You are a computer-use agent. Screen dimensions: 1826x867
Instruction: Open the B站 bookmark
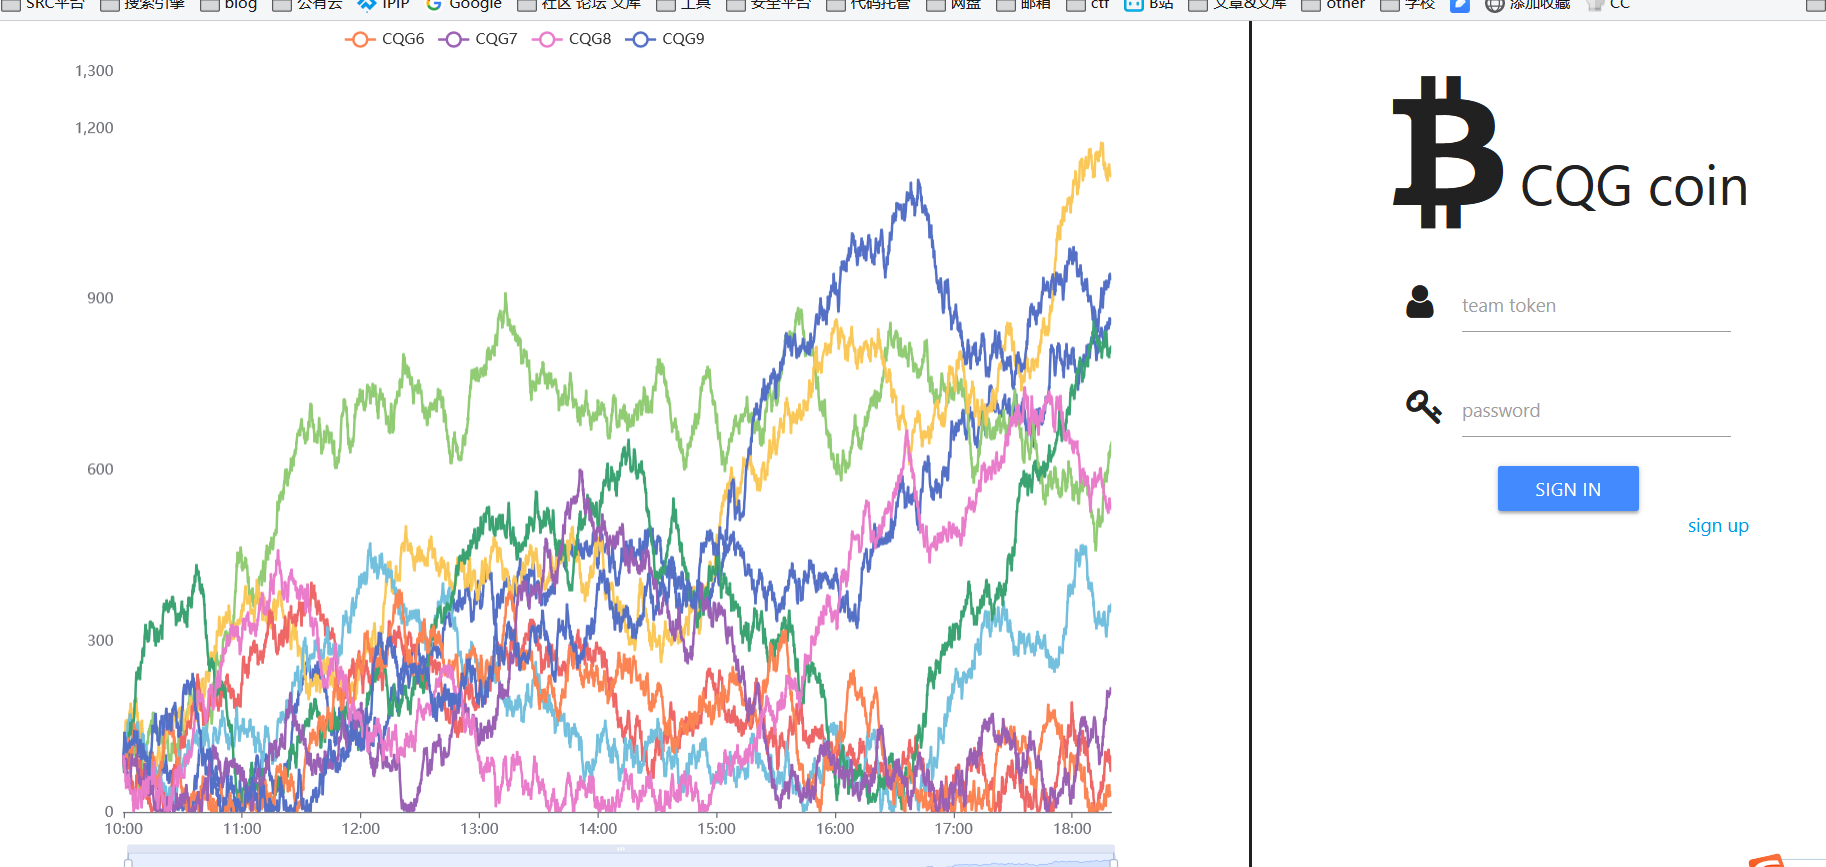[x=1149, y=5]
